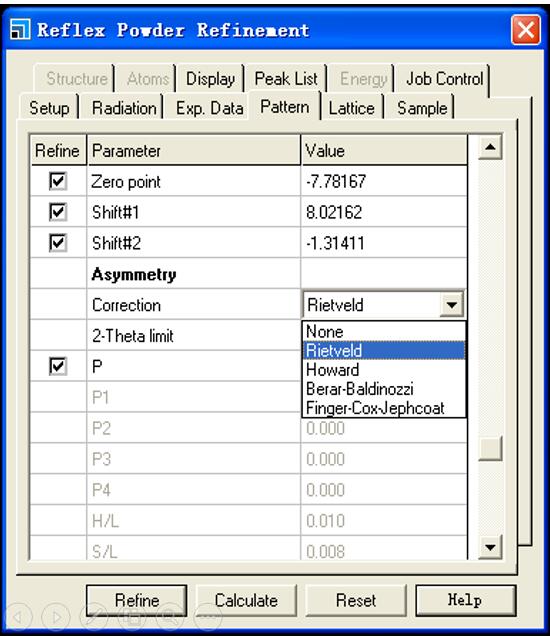
Task: Click the scrollbar up arrow
Action: pyautogui.click(x=490, y=147)
